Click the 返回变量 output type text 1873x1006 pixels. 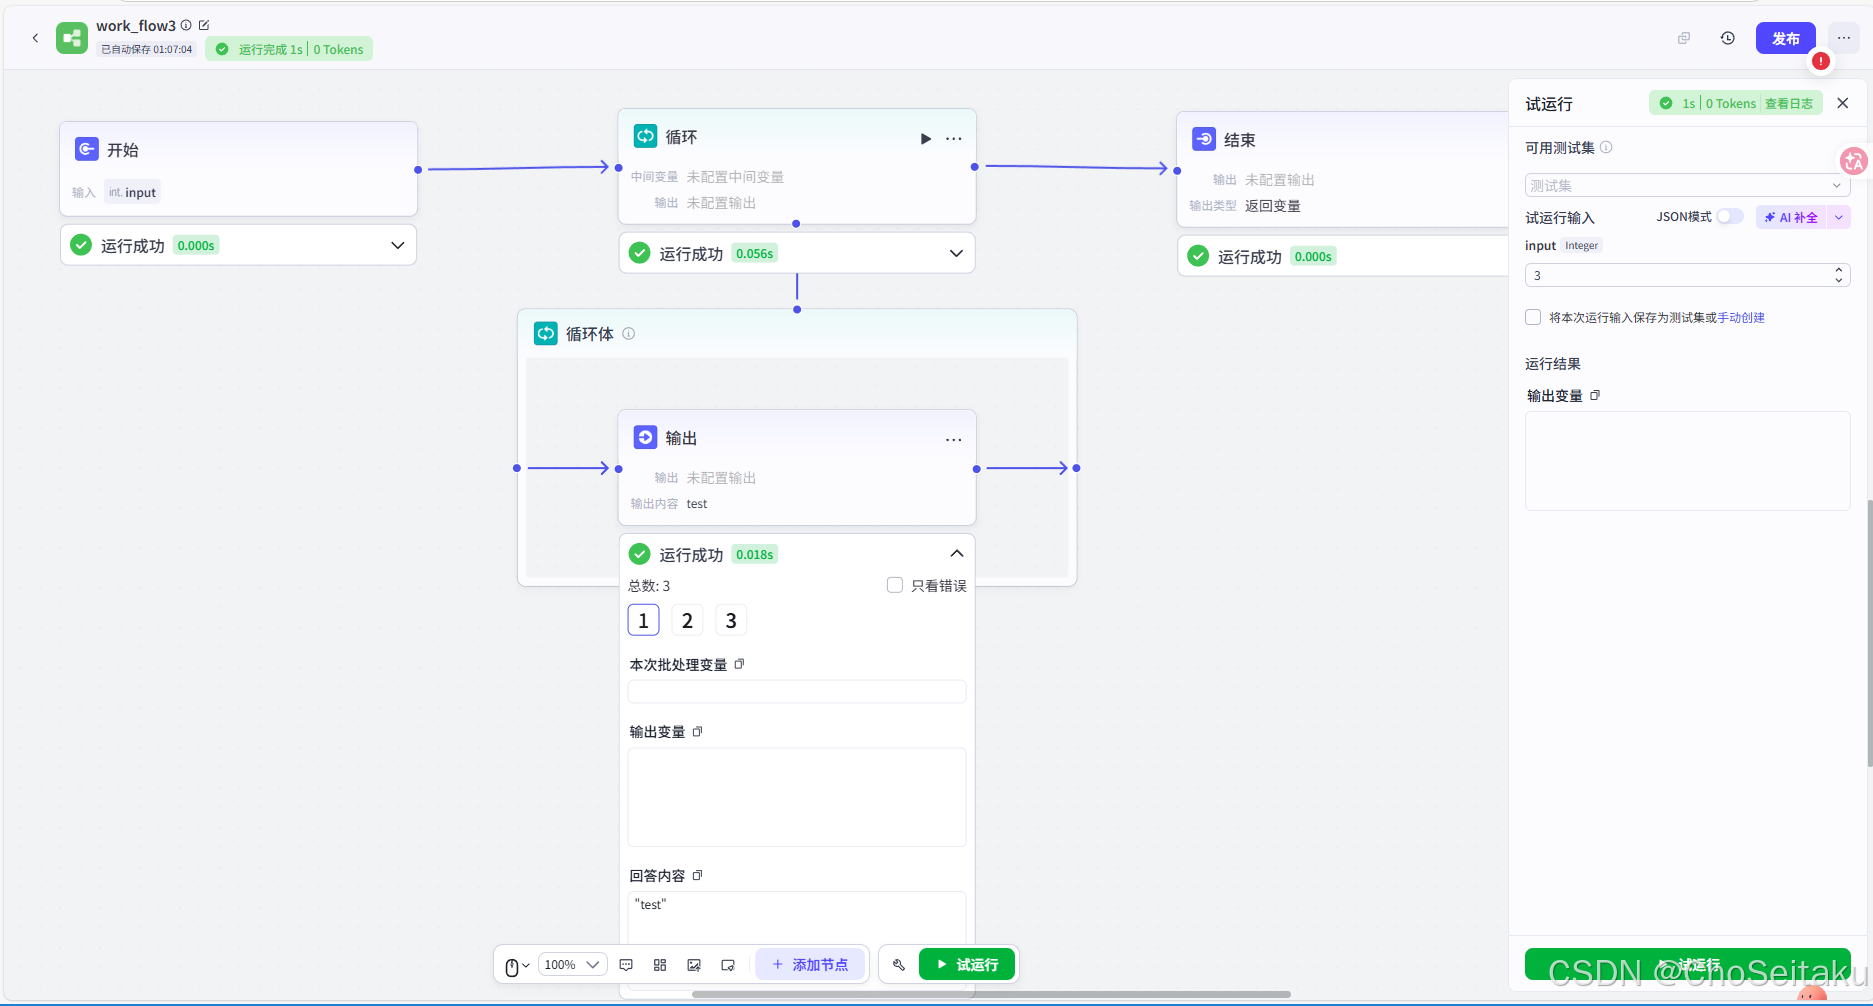(x=1273, y=206)
